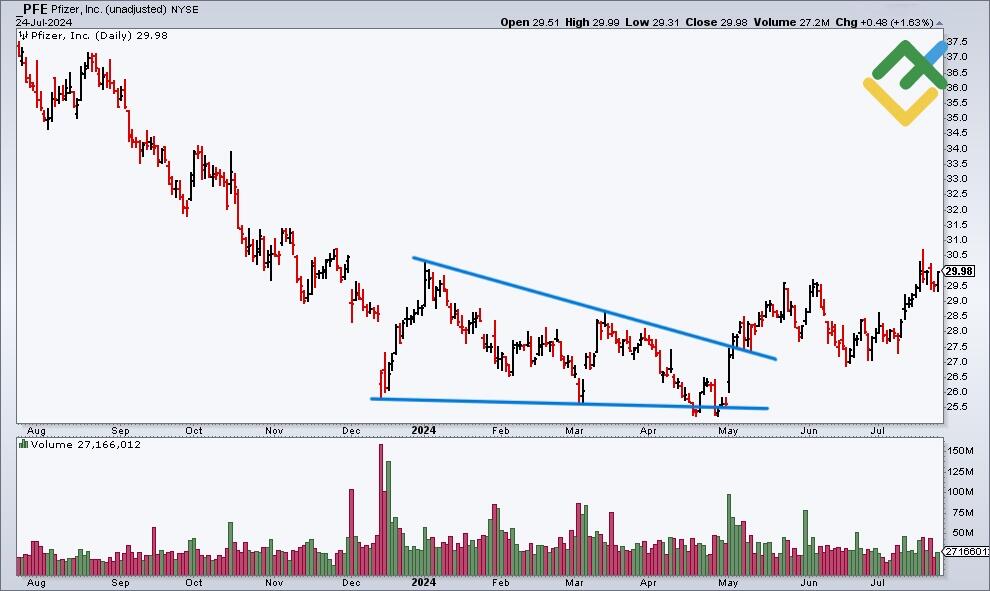Screen dimensions: 990x591
Task: Click the 2024 label on the price chart axis
Action: (424, 431)
